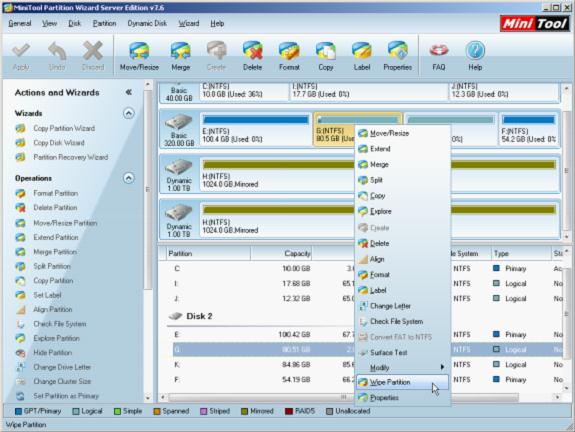Select the C: NTFS 10.0 GB partition block
Image resolution: width=575 pixels, height=432 pixels.
tap(244, 91)
